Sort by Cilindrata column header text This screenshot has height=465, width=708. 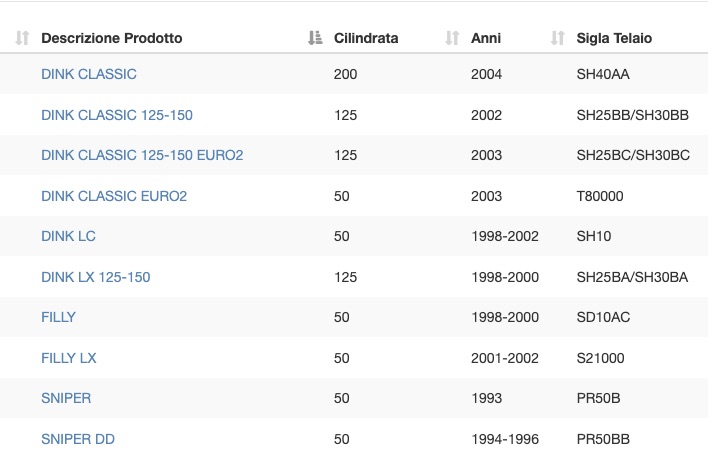point(366,38)
